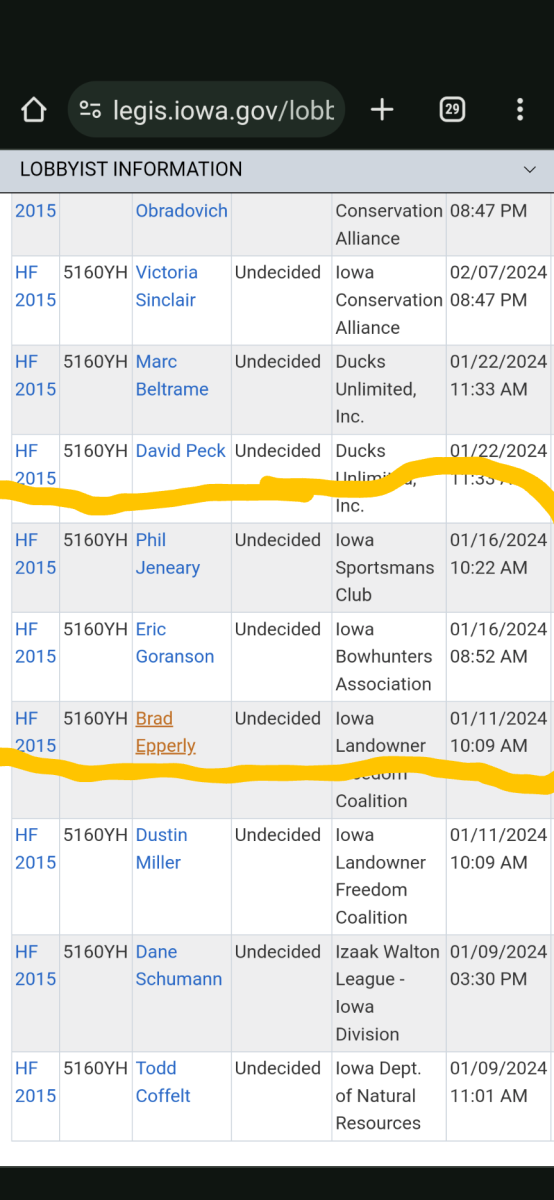Open Victoria Sinclair lobbyist link
The image size is (554, 1200).
point(167,286)
